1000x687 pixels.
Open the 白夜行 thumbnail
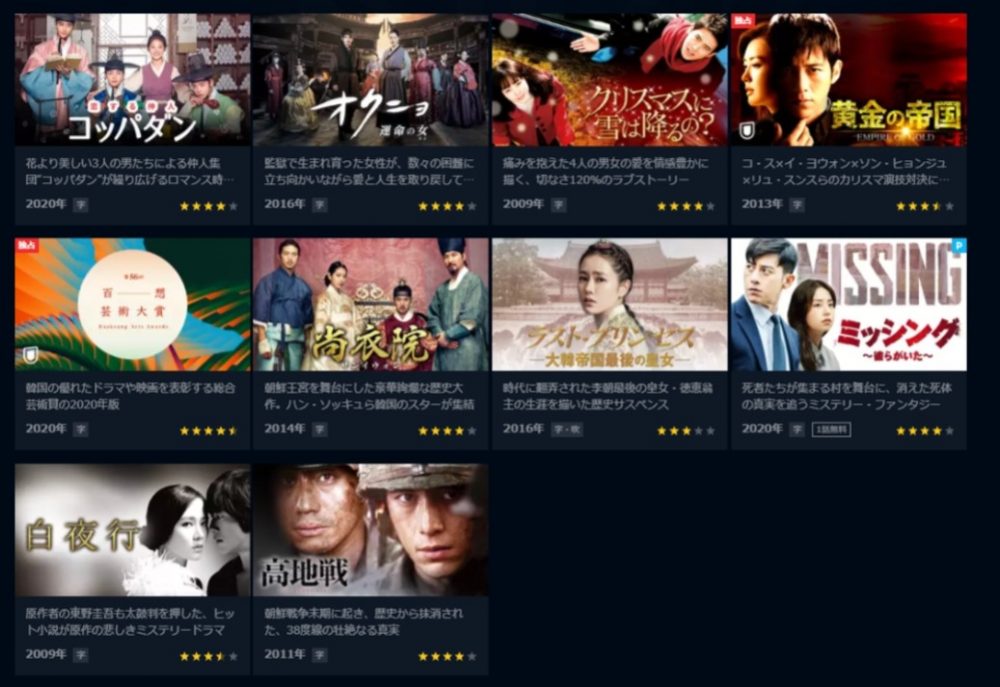[133, 530]
